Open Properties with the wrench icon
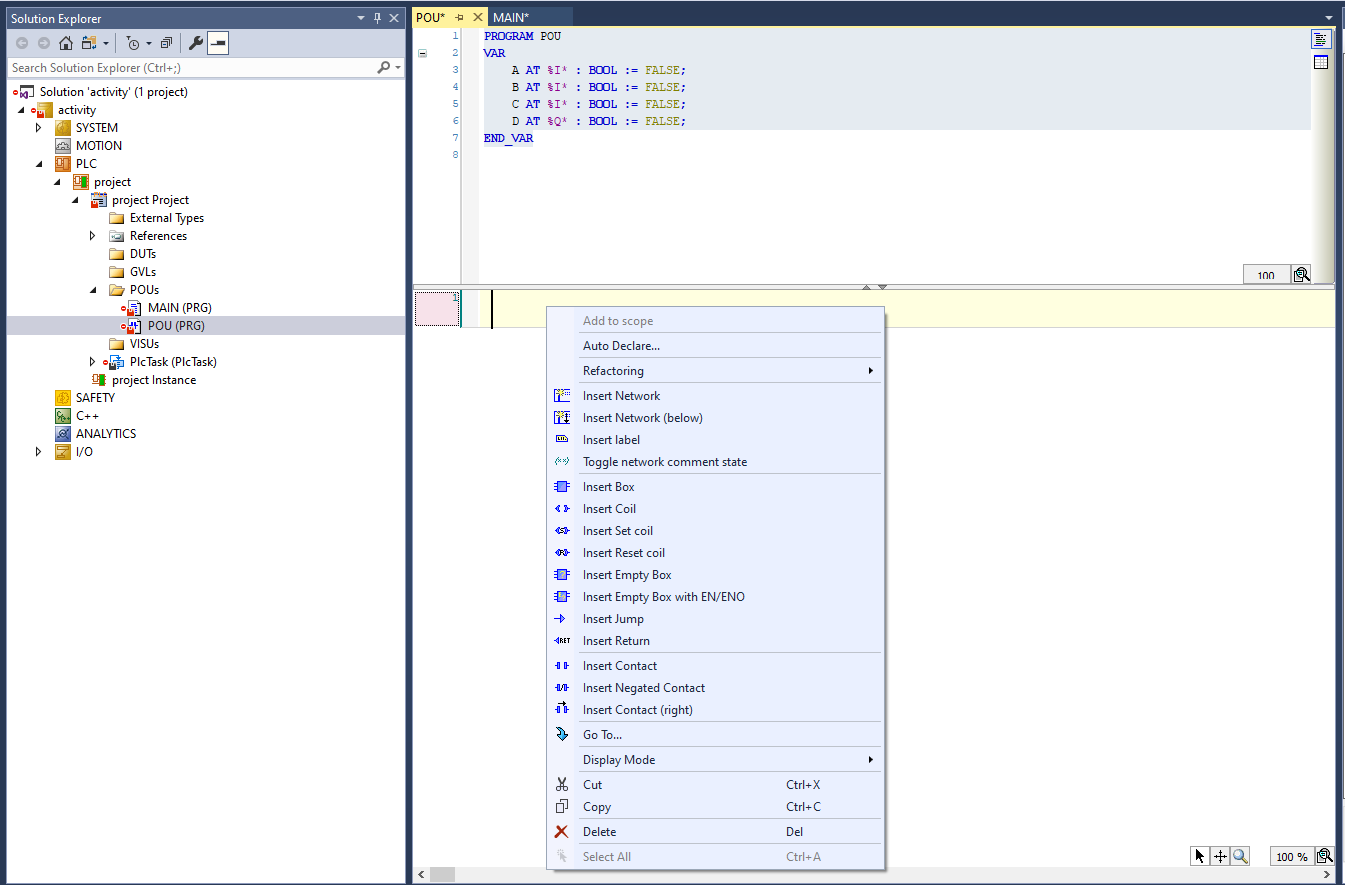 (x=196, y=43)
